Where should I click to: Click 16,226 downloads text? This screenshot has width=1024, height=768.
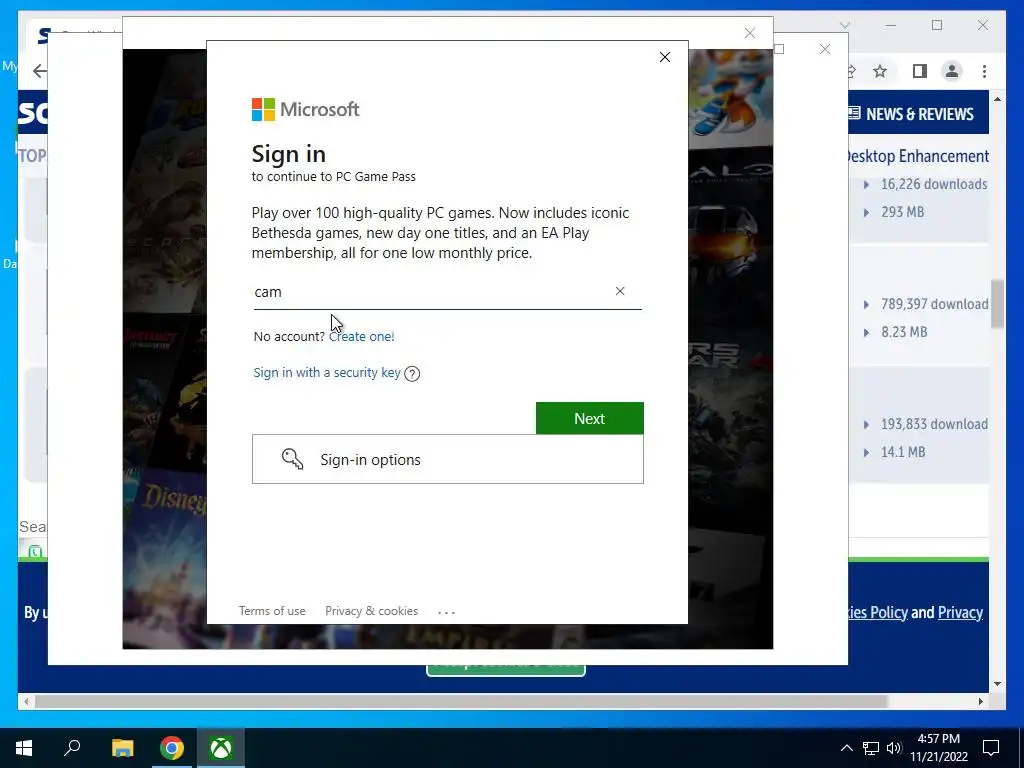[934, 184]
